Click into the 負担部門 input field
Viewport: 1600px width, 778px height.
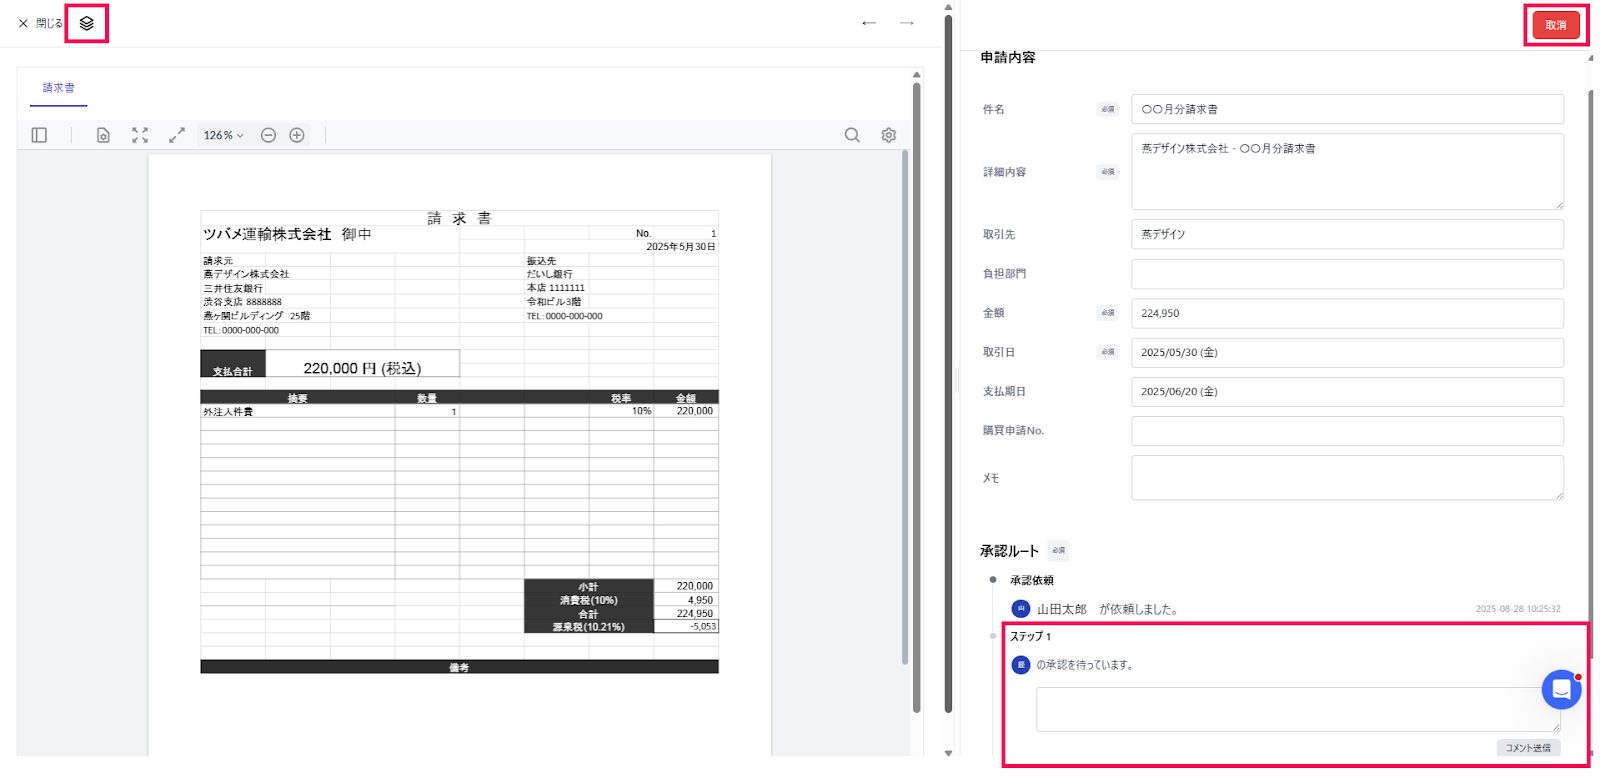pyautogui.click(x=1346, y=274)
